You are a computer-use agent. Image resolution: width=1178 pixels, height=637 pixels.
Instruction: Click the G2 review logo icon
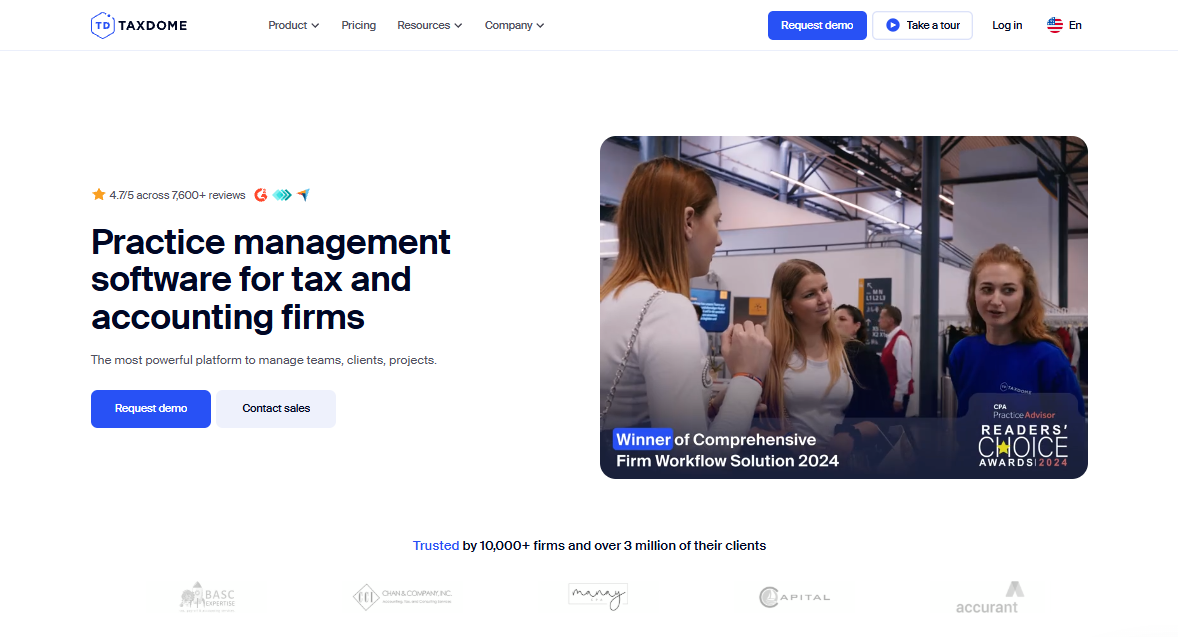point(261,195)
